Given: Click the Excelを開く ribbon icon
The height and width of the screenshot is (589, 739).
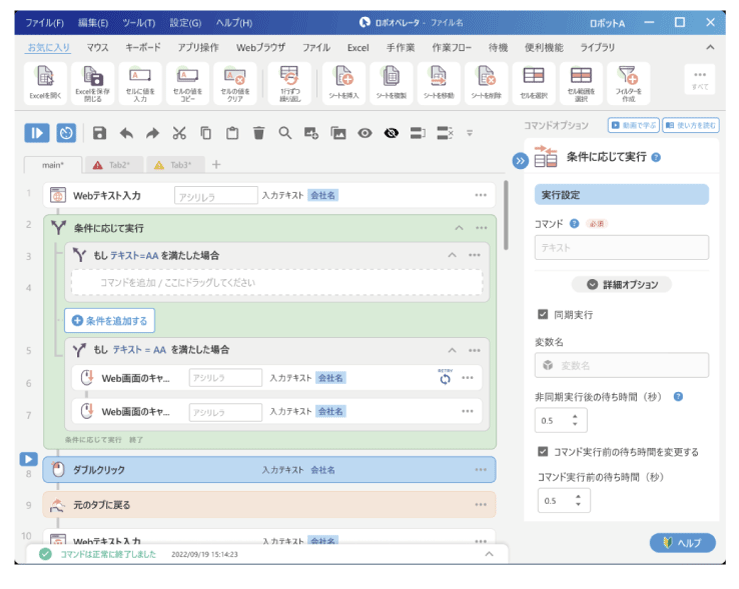Looking at the screenshot, I should coord(45,83).
